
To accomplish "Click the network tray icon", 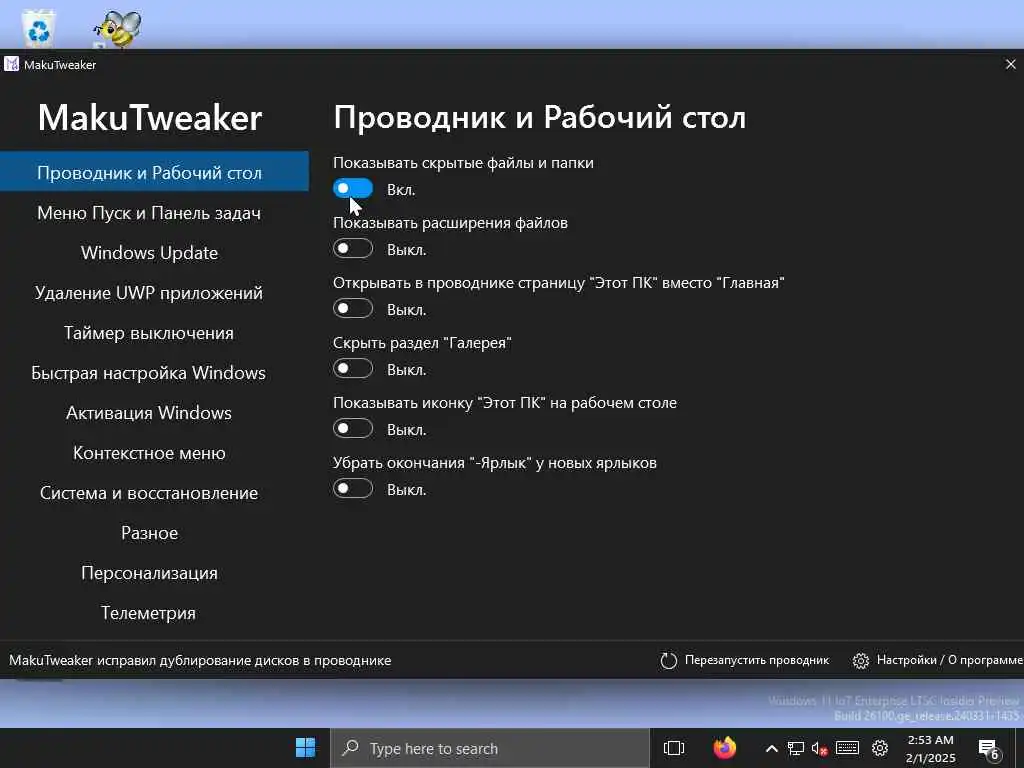I will [x=795, y=748].
